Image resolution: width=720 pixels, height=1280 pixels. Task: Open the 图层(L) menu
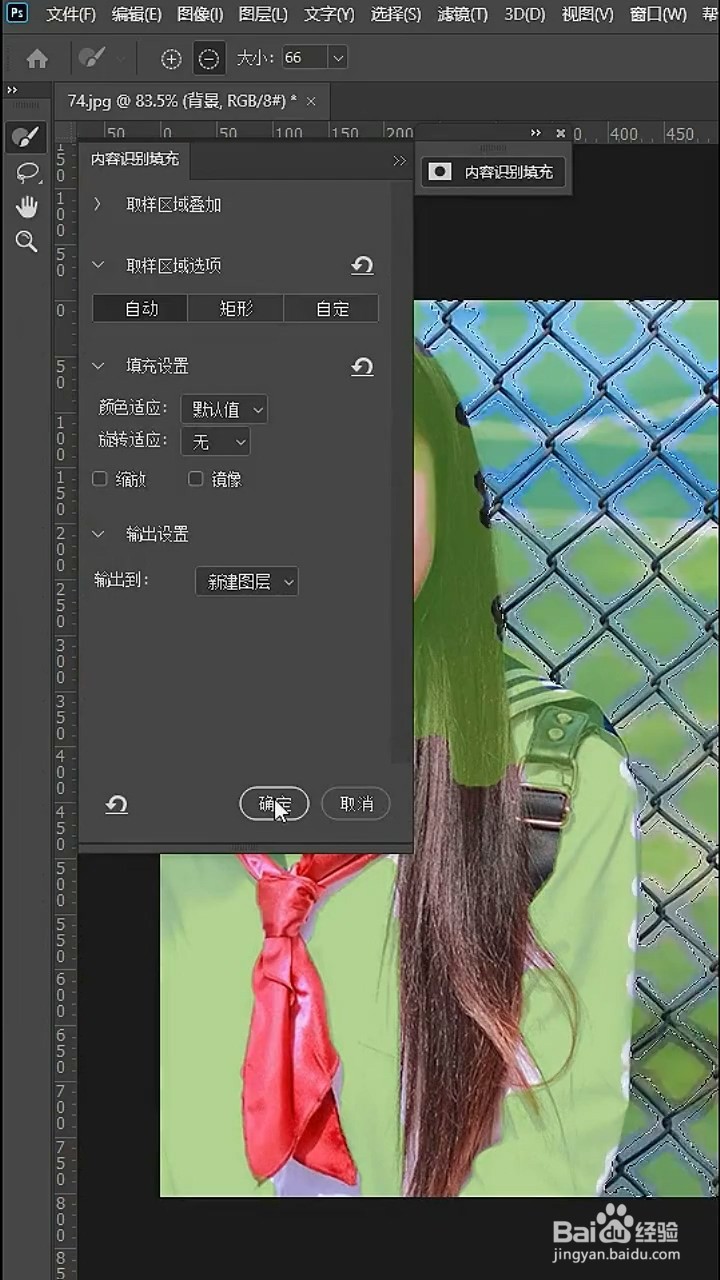263,14
